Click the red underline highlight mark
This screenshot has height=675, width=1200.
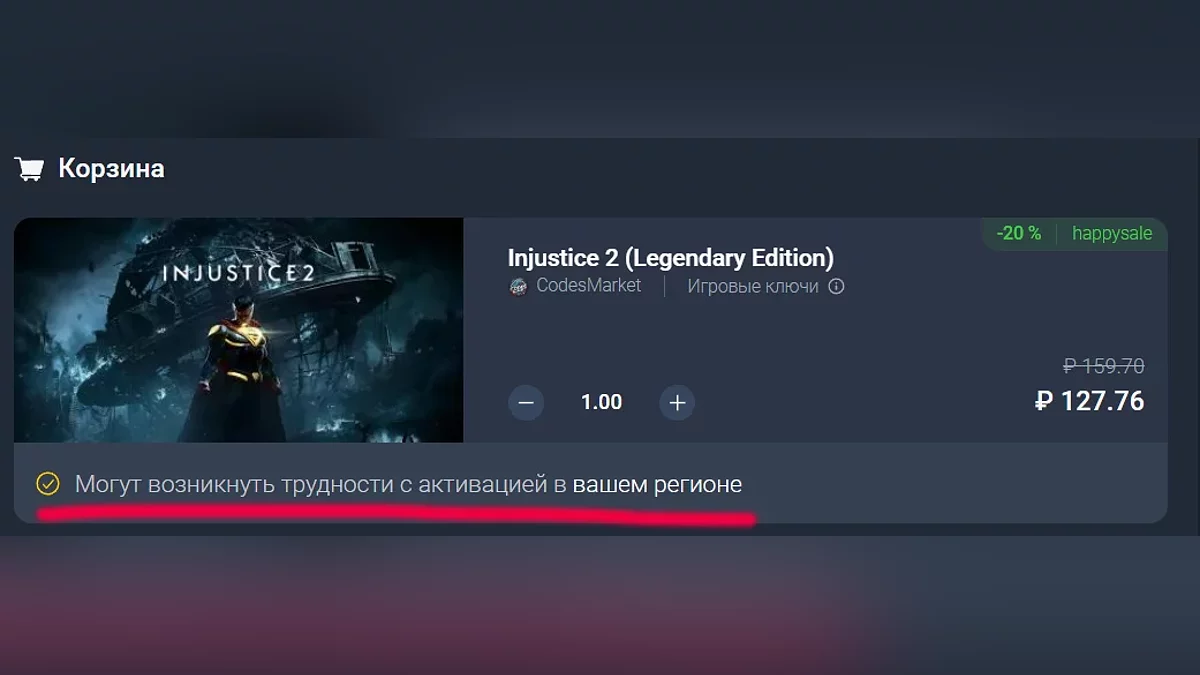396,513
